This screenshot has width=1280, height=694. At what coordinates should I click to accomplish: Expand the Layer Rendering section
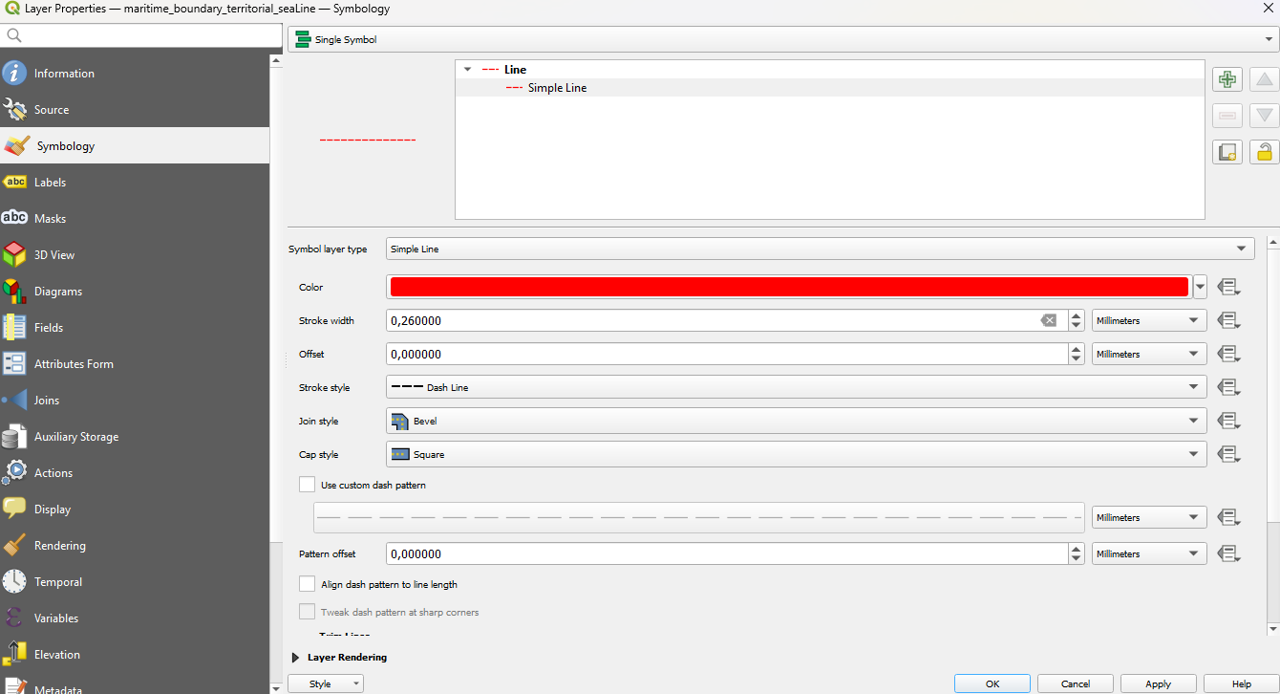[x=296, y=658]
